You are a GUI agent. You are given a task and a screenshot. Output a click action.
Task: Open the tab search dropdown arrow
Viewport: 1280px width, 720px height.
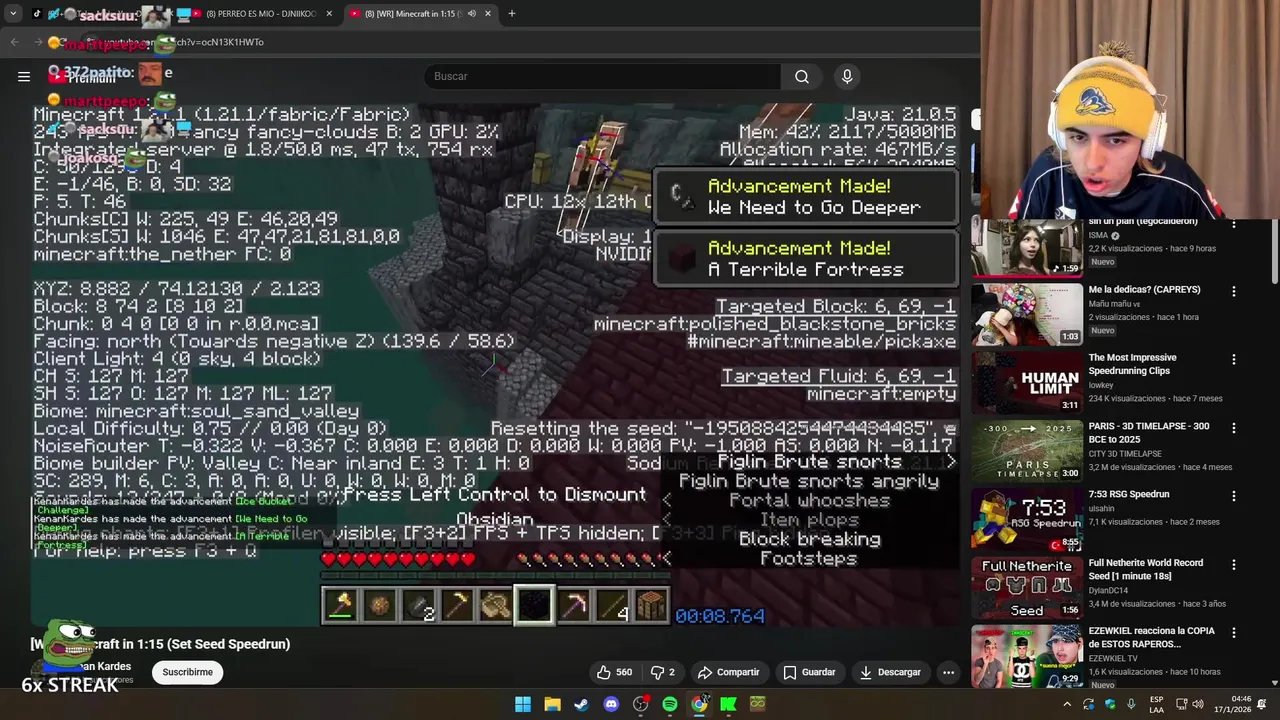tap(13, 14)
